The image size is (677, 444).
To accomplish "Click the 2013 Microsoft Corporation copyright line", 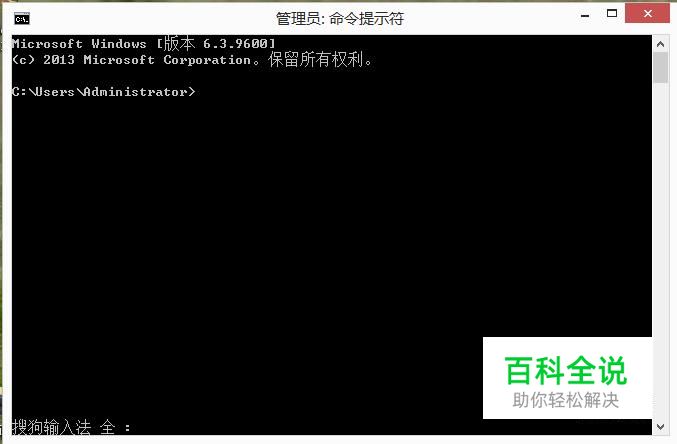I will [x=192, y=60].
